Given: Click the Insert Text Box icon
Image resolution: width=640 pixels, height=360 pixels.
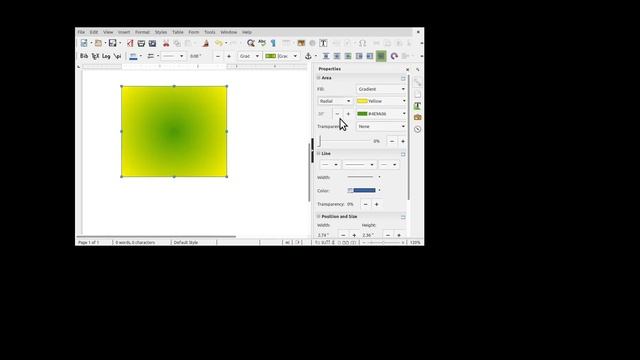Looking at the screenshot, I should pos(323,43).
